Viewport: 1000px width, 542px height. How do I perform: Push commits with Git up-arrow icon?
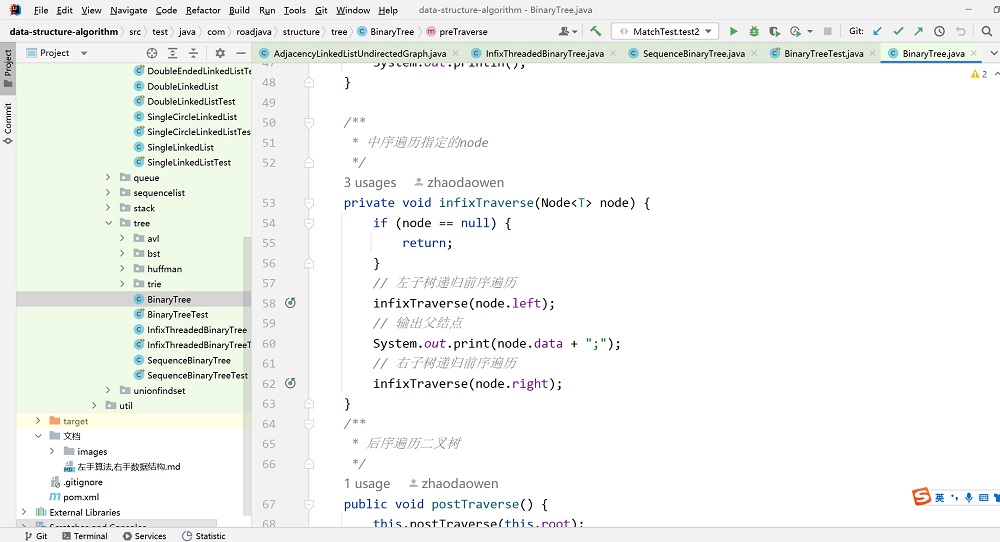click(918, 31)
